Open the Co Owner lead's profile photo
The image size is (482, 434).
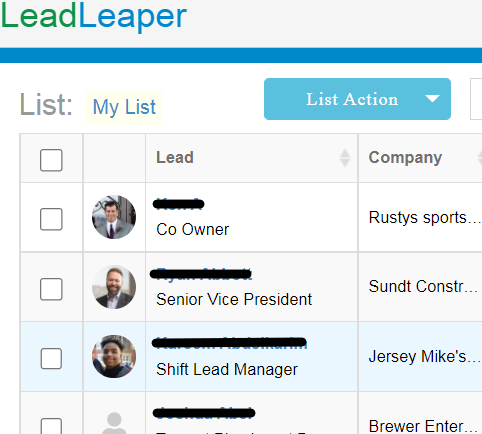(x=114, y=217)
